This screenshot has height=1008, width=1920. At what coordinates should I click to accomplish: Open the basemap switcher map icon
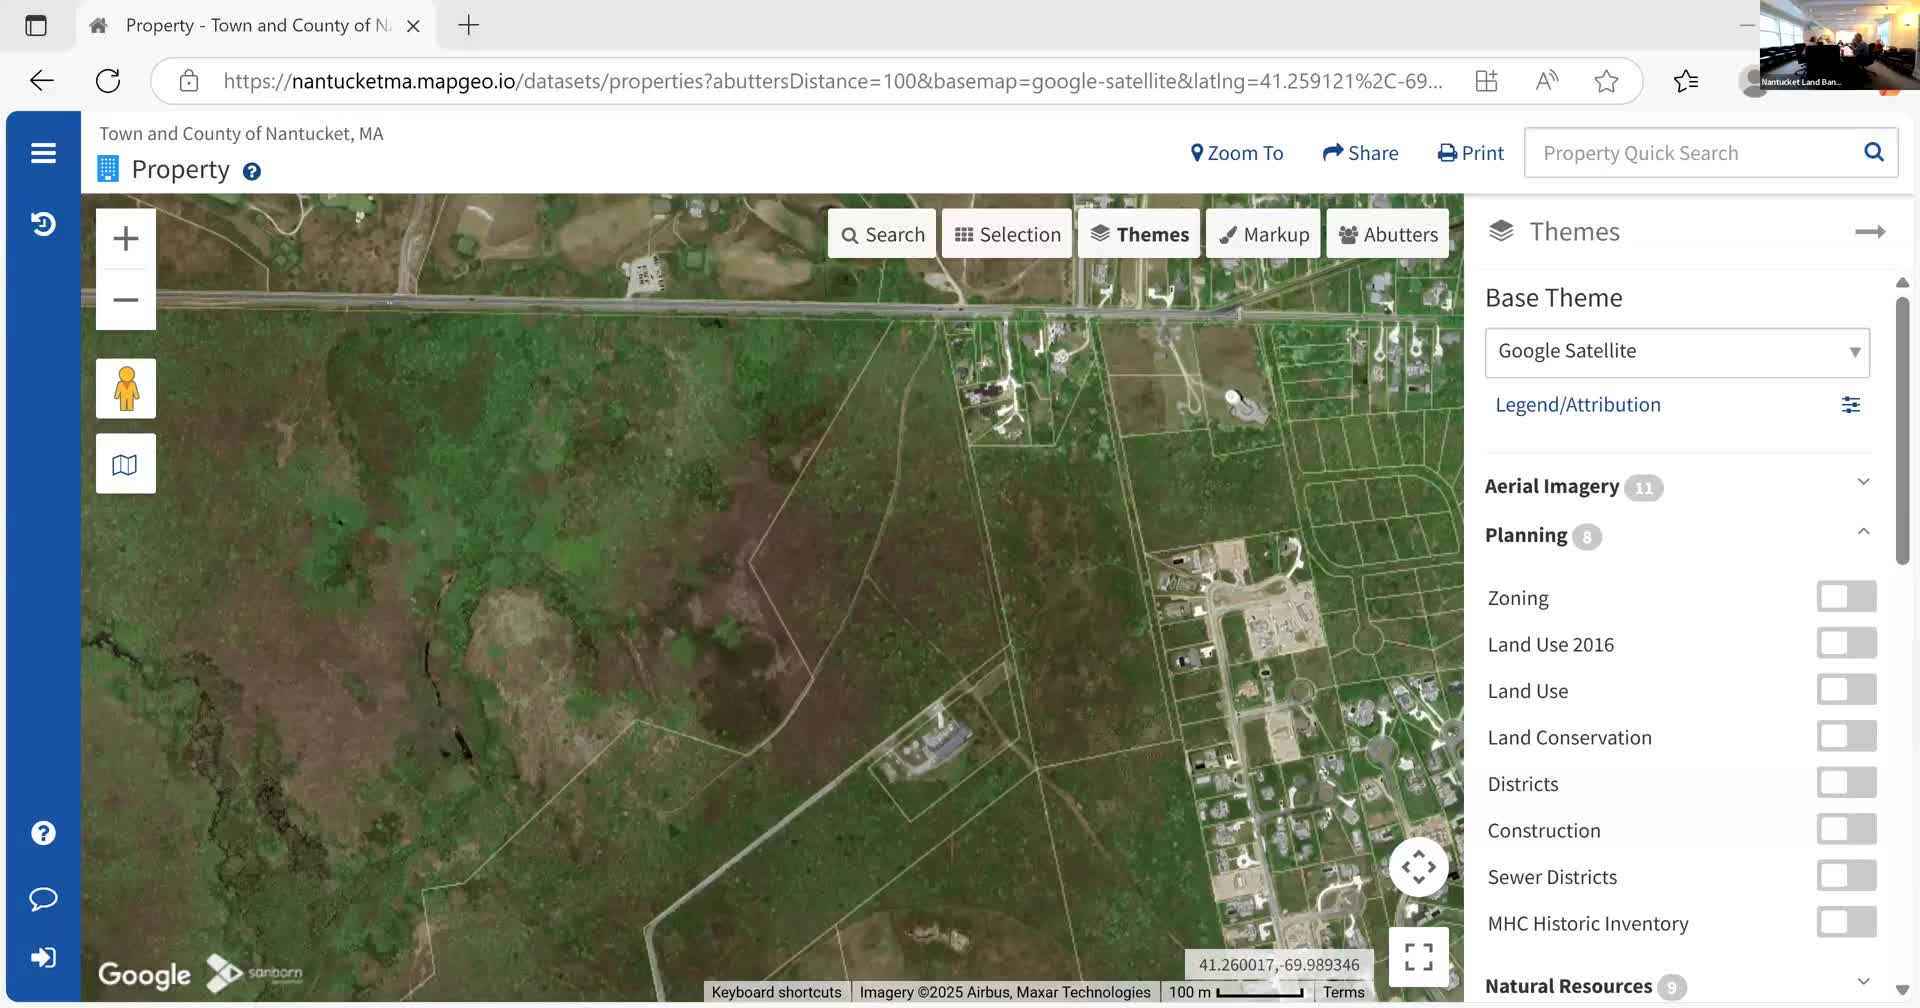pos(126,464)
